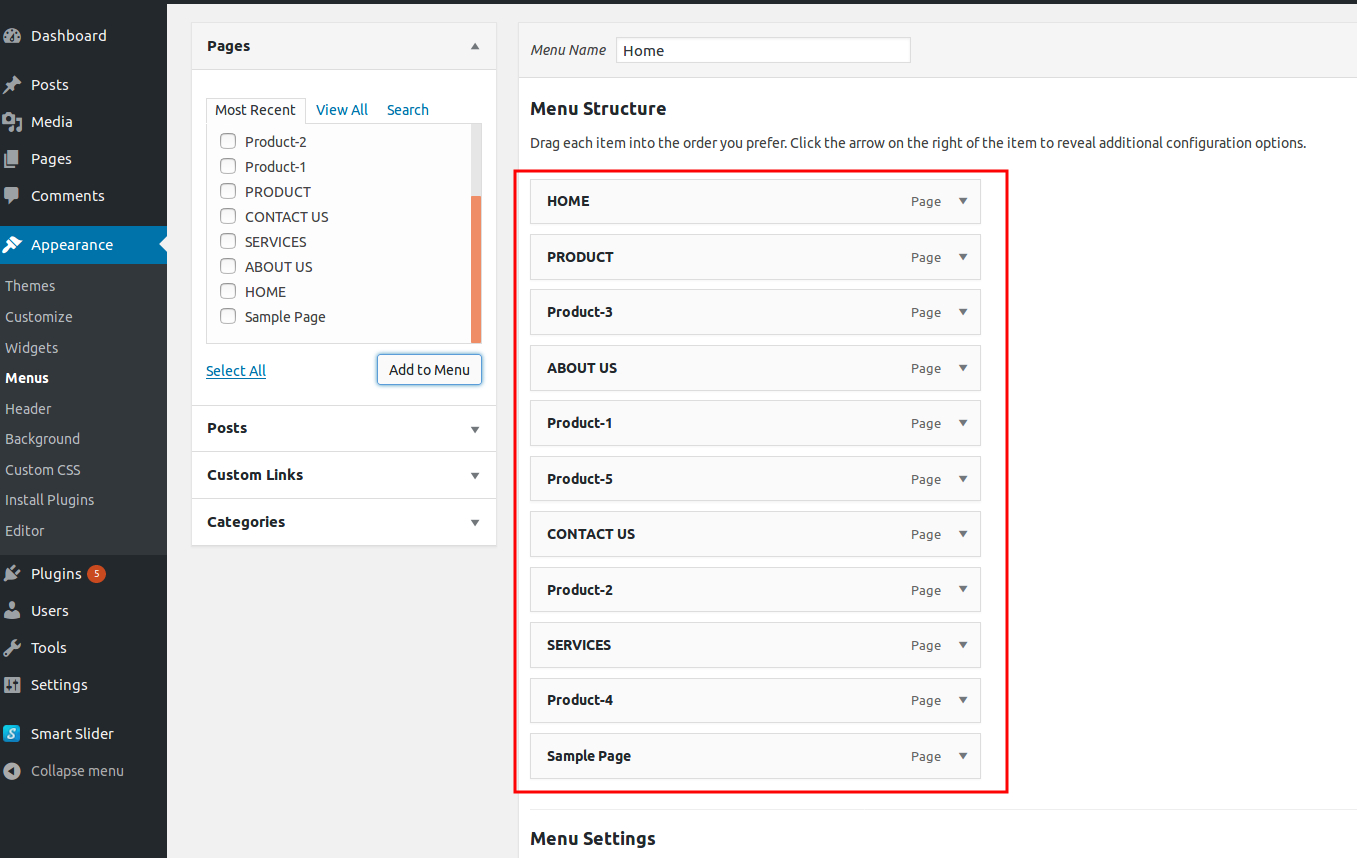Click inside the Menu Name field
The image size is (1357, 858).
762,50
